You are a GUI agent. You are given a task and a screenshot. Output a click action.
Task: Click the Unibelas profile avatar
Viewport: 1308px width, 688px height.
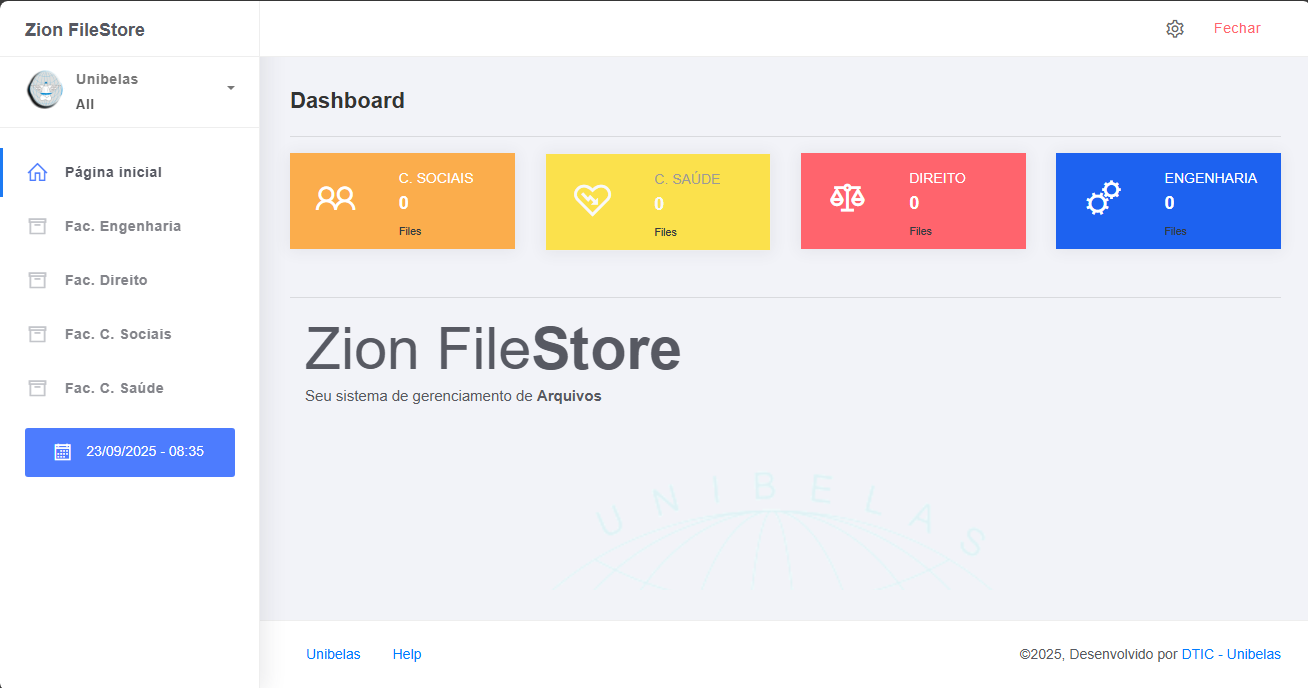pyautogui.click(x=44, y=90)
